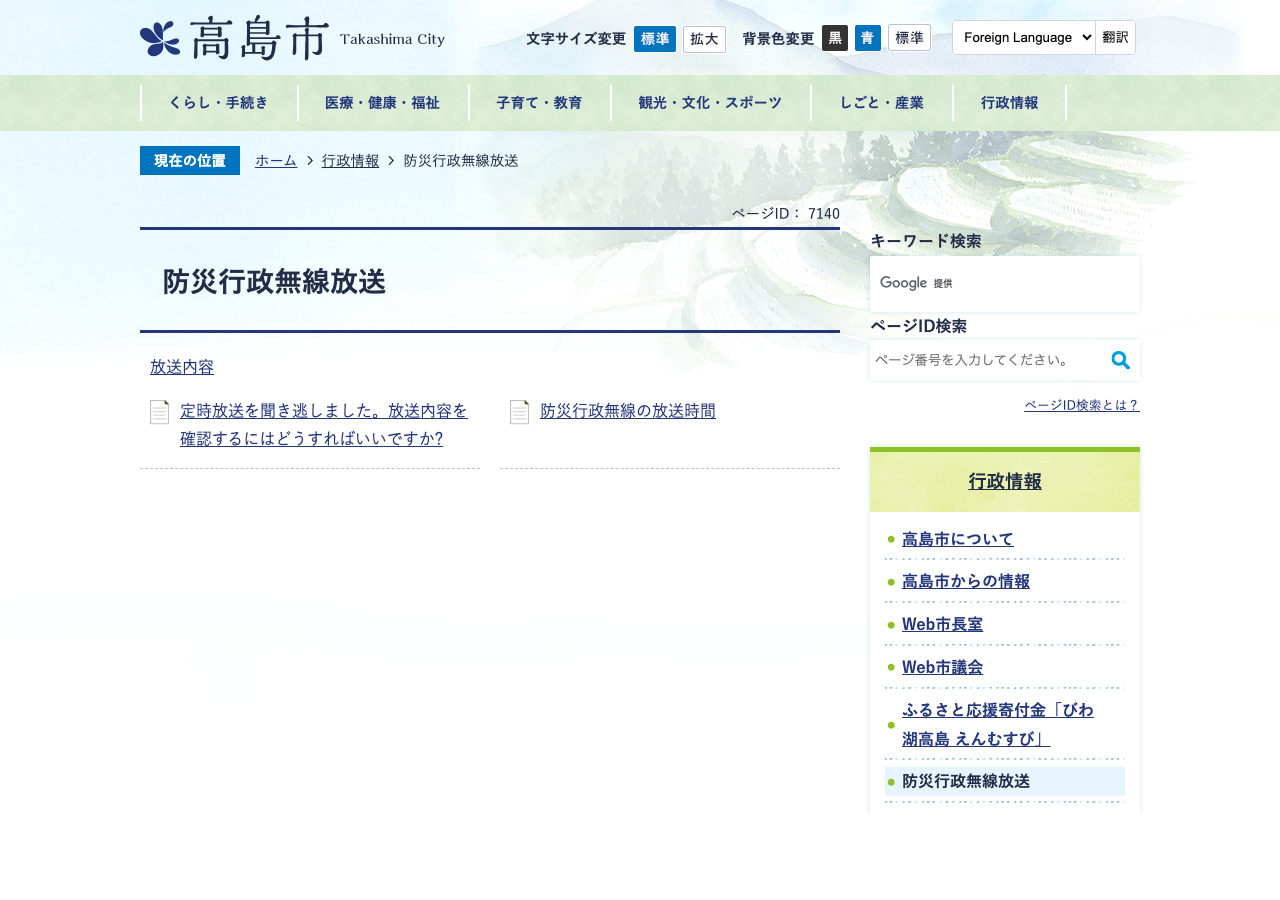Open 子育て・教育 navigation menu
Screen dimensions: 1280x900
(540, 103)
